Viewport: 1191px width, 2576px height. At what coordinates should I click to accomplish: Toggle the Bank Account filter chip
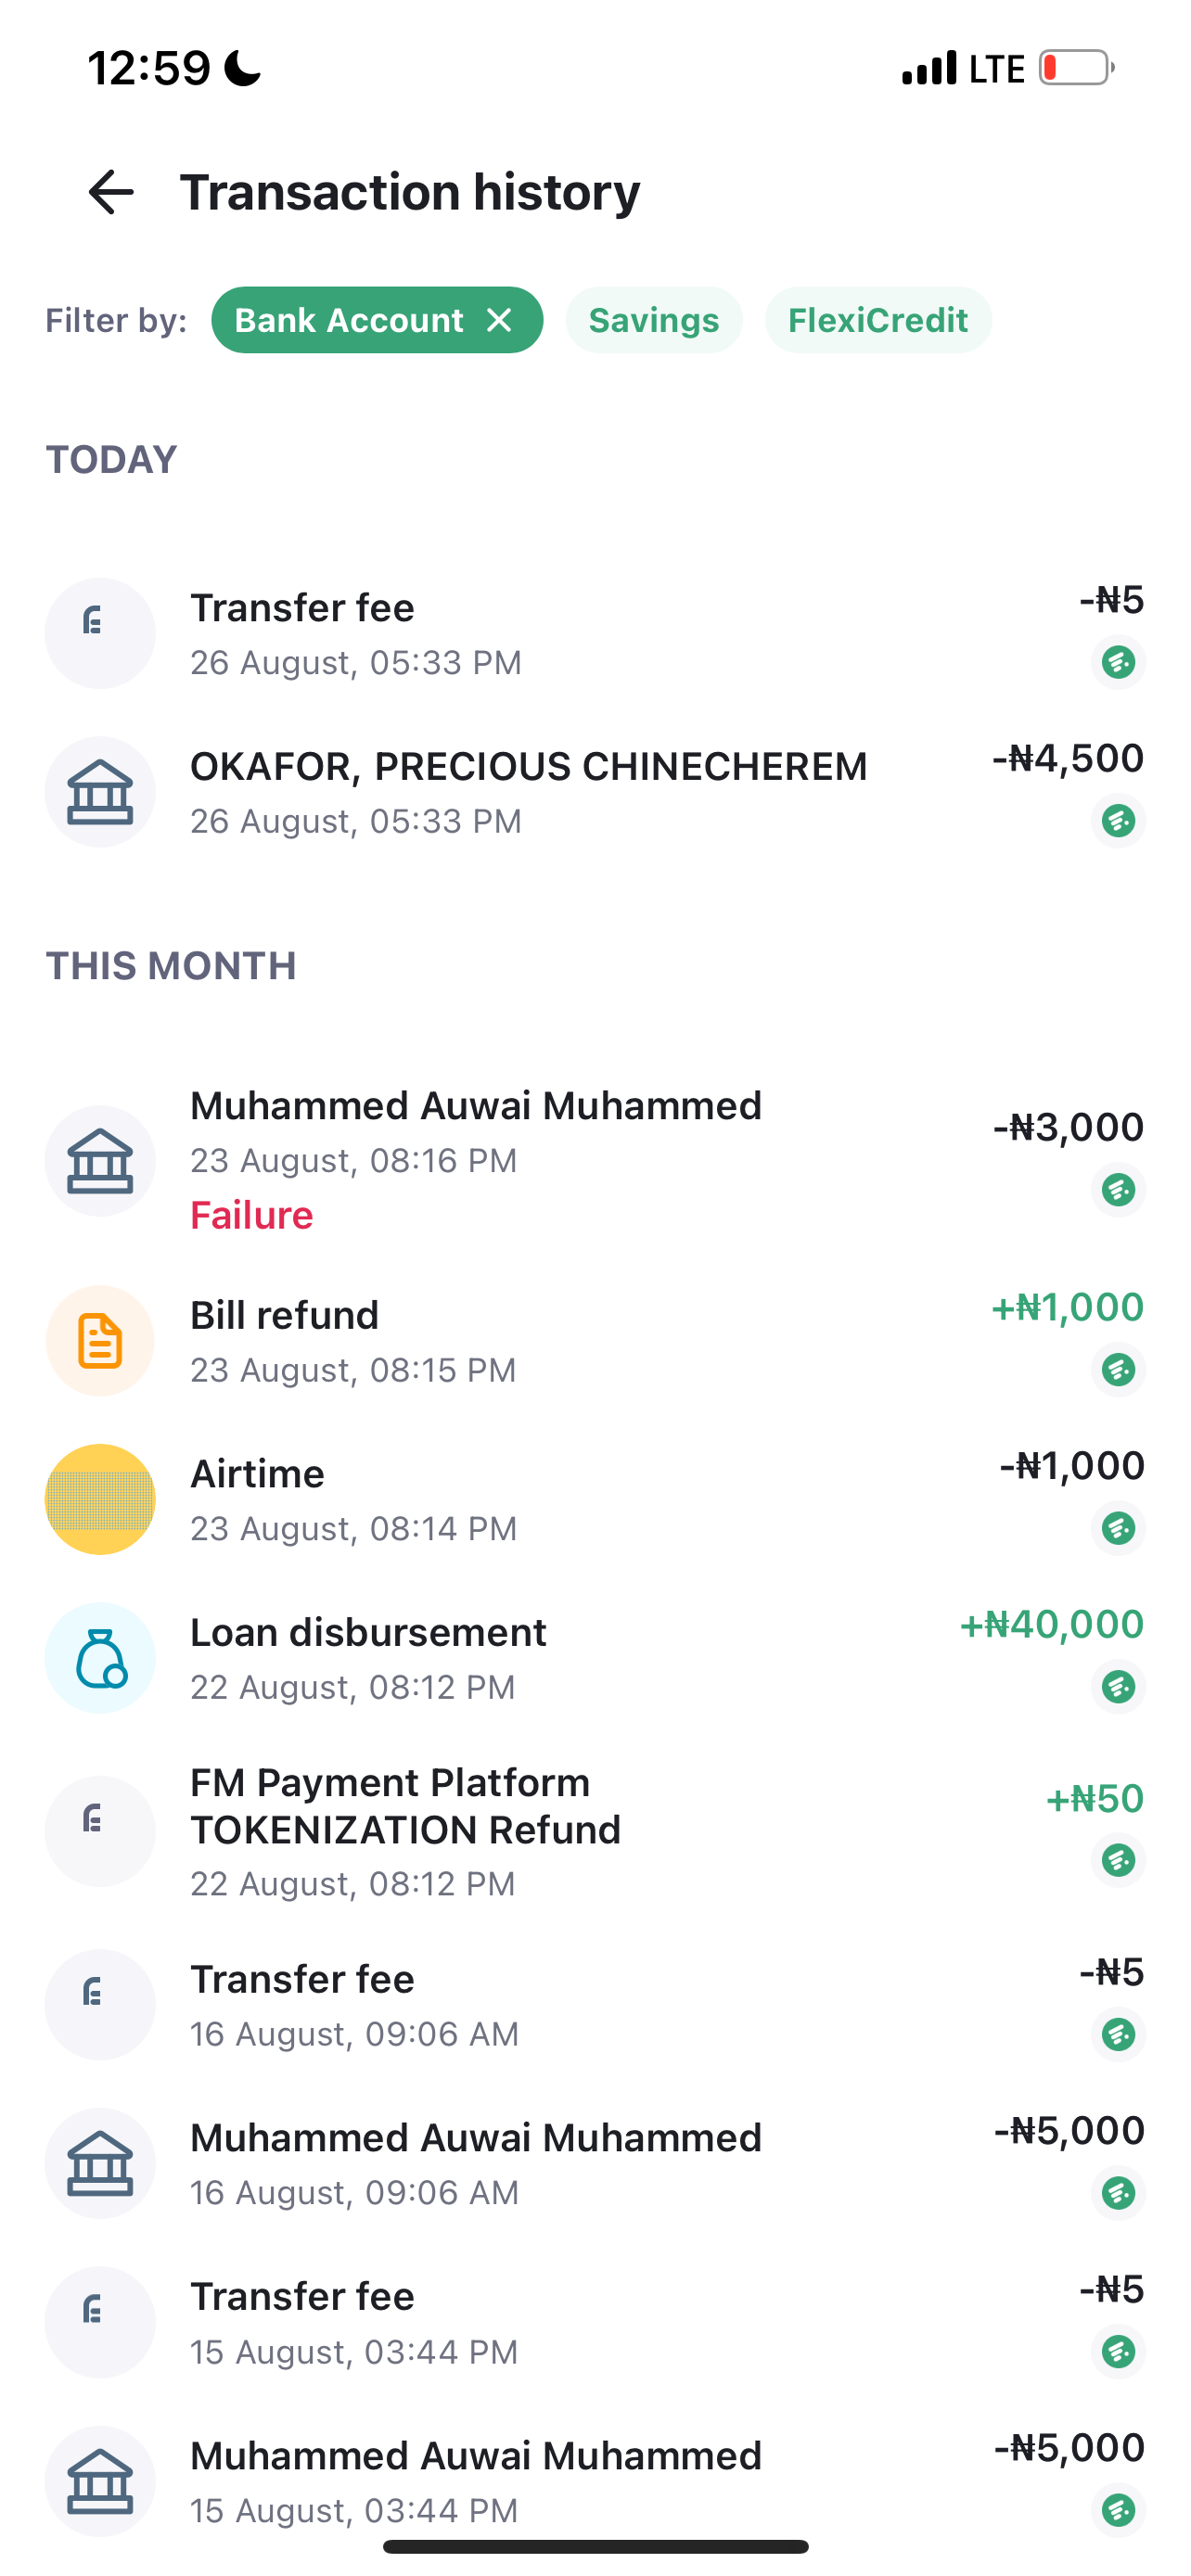pos(348,320)
